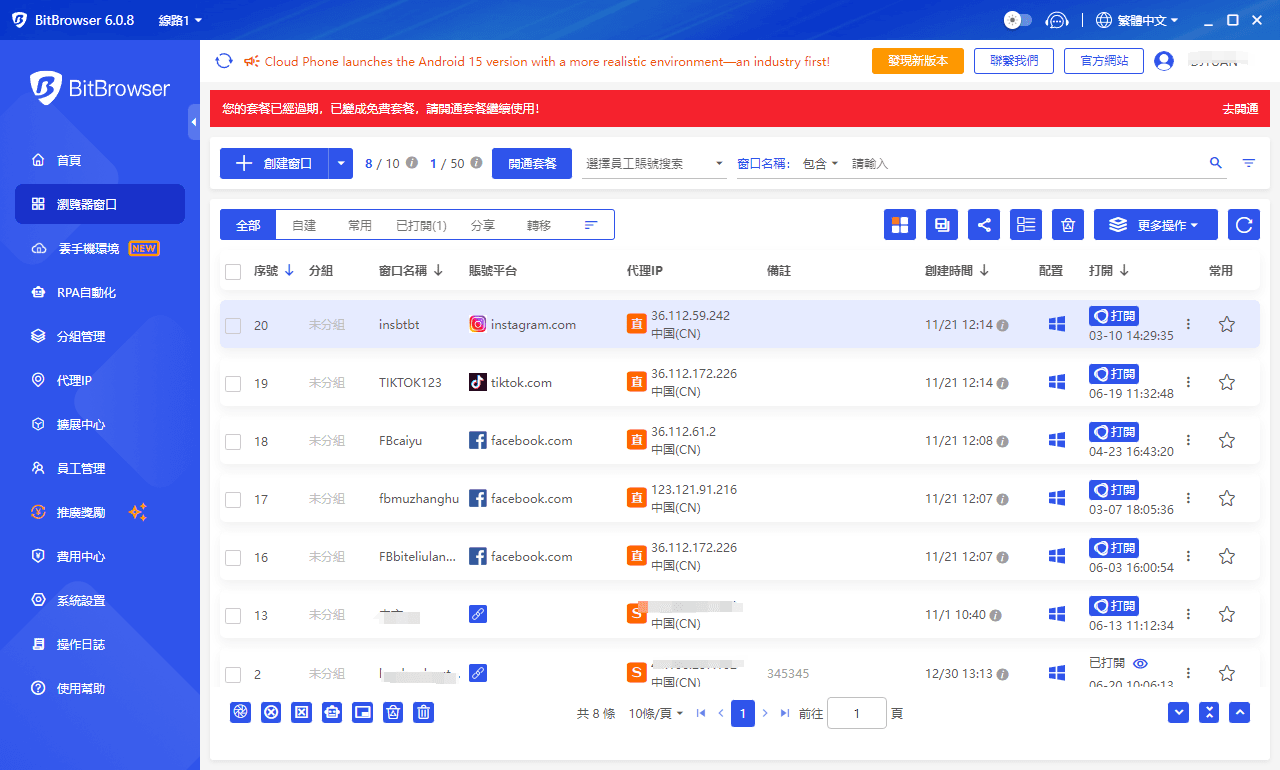Expand the 更多操作 dropdown
This screenshot has height=770, width=1280.
(x=1155, y=225)
